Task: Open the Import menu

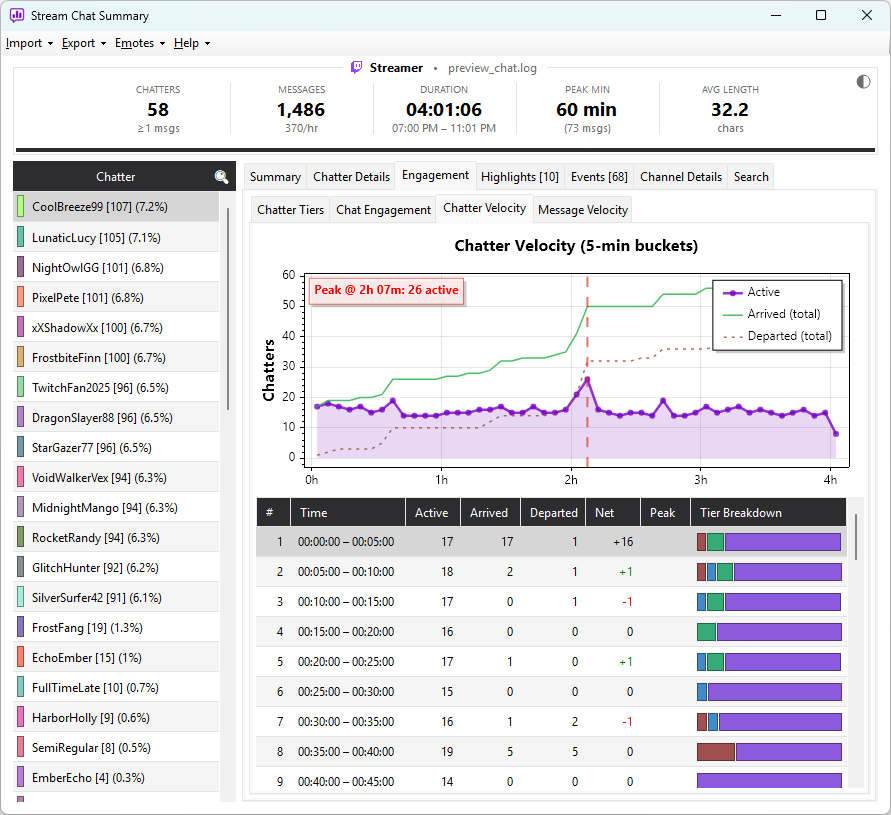Action: tap(29, 43)
